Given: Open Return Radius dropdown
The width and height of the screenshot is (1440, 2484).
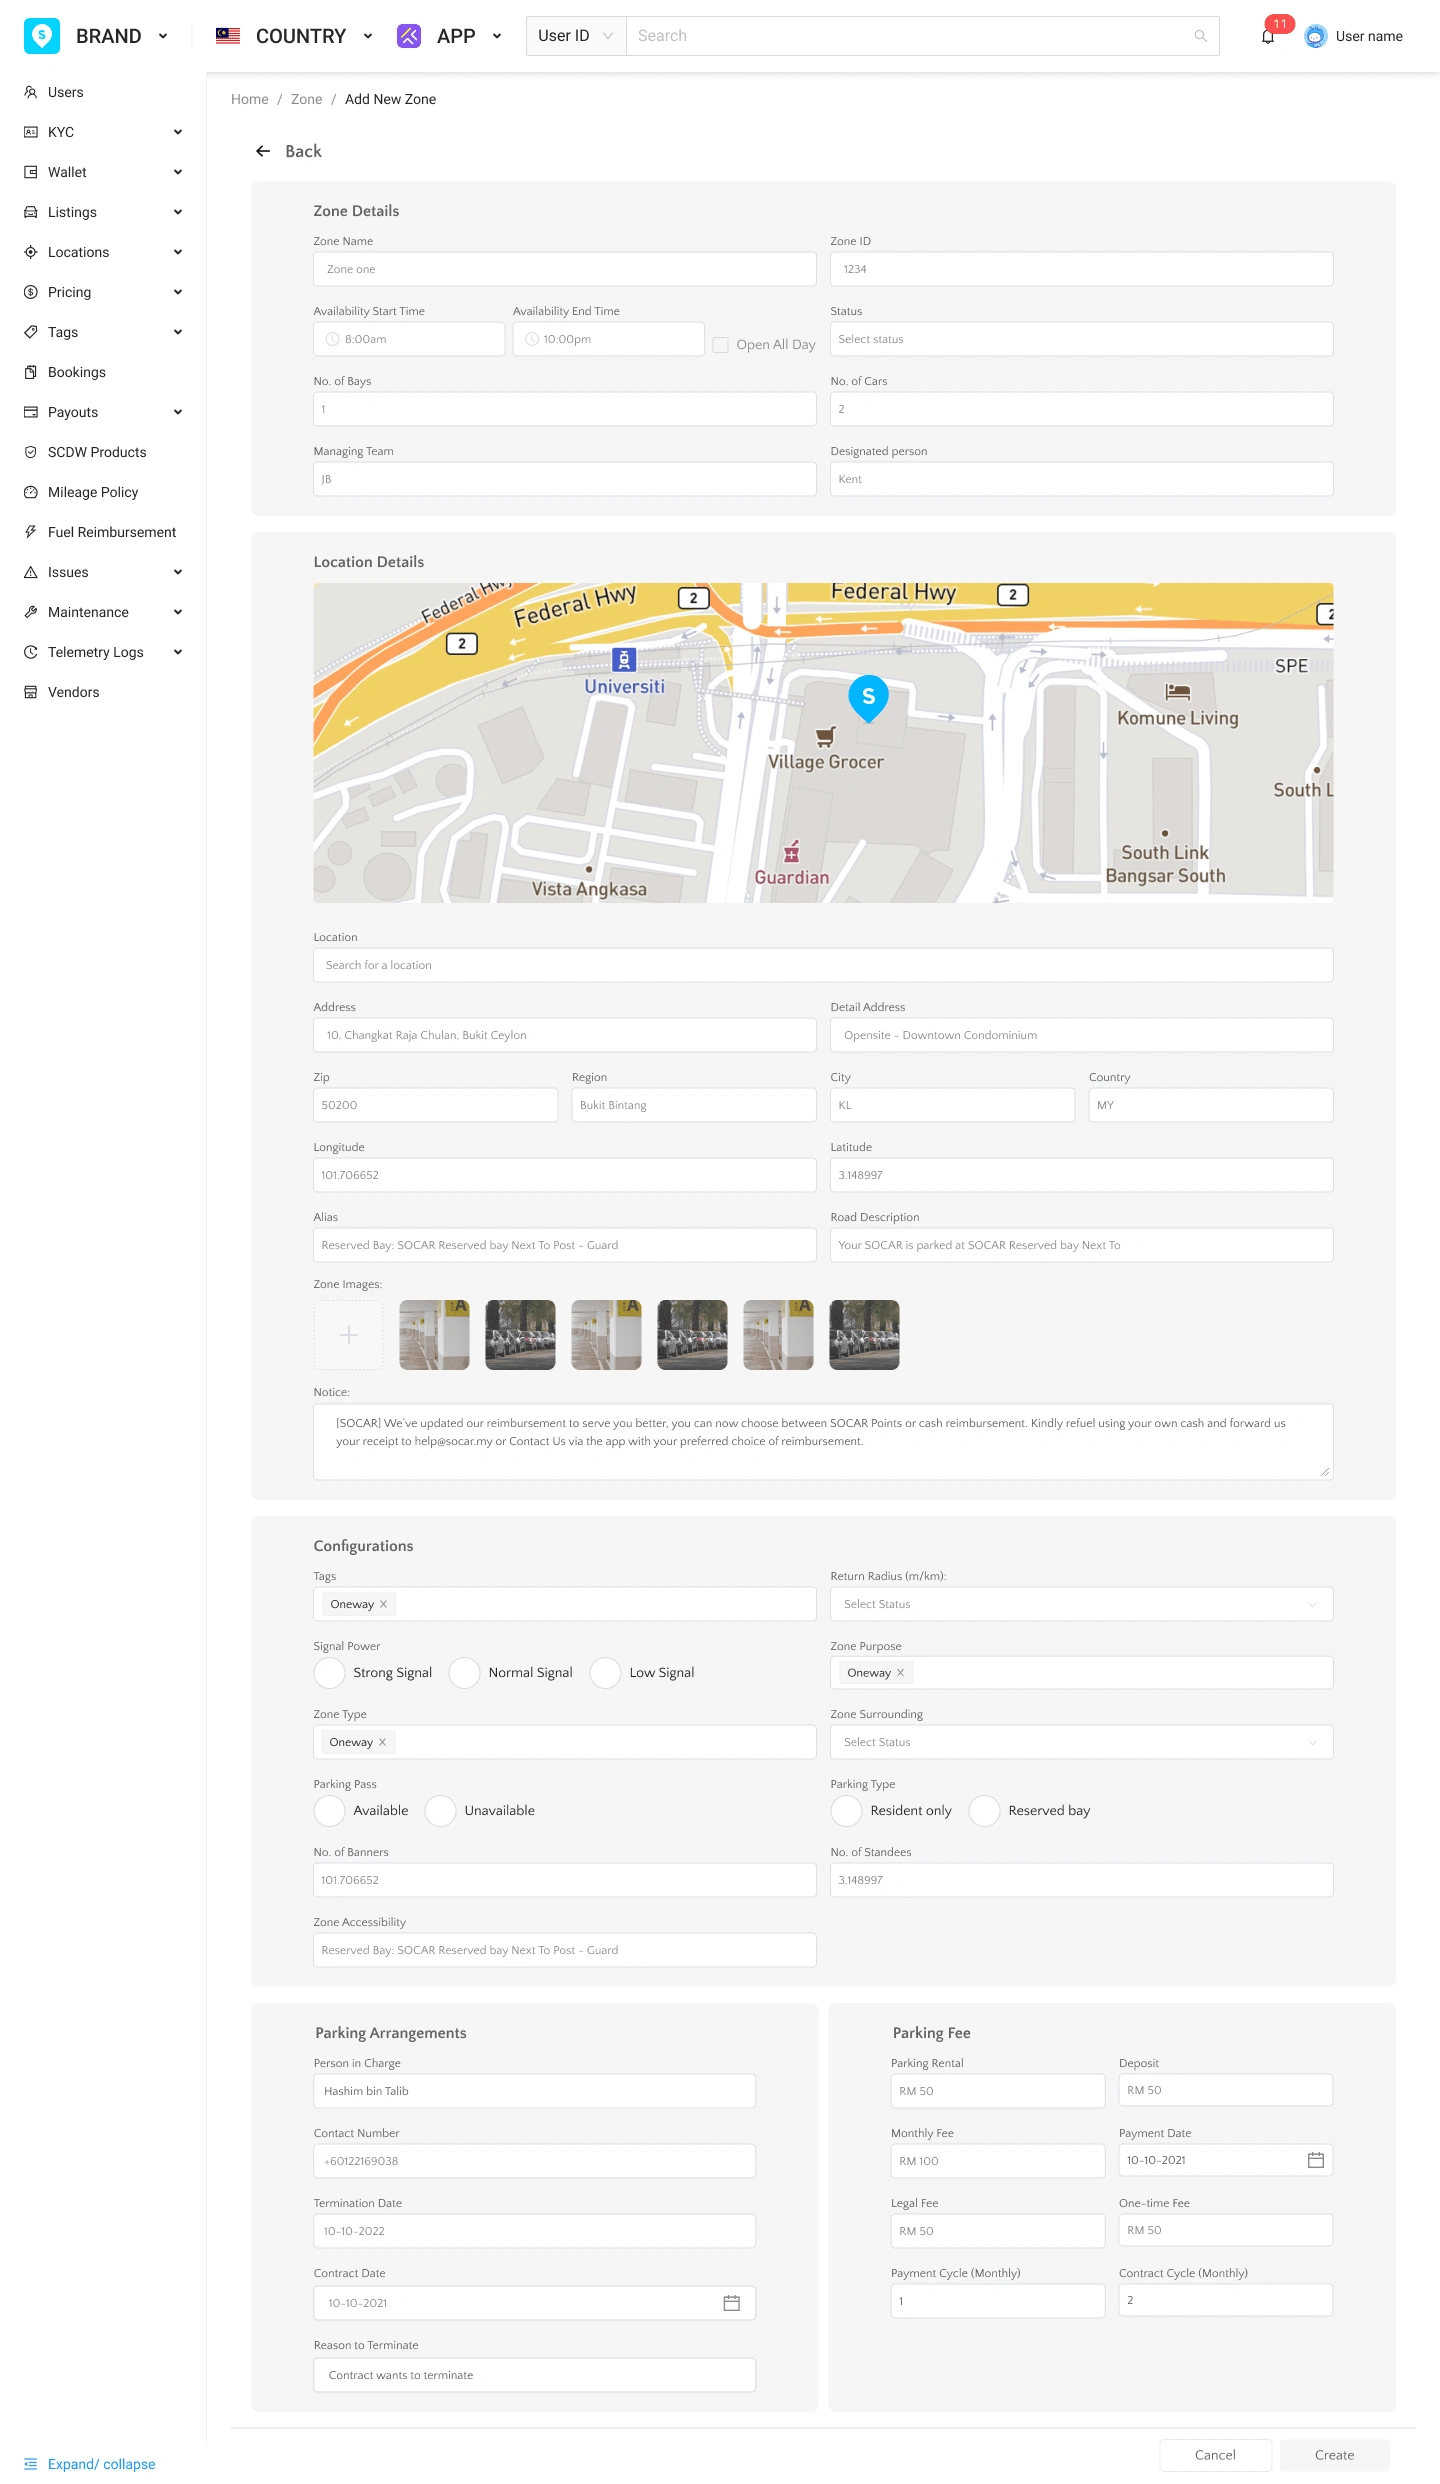Looking at the screenshot, I should [x=1082, y=1604].
